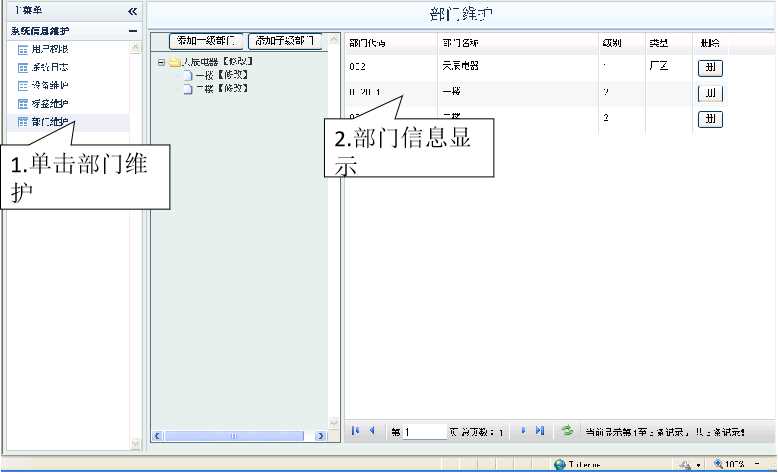Click the grid icon beside 用户权限
Image resolution: width=778 pixels, height=473 pixels.
tap(23, 50)
